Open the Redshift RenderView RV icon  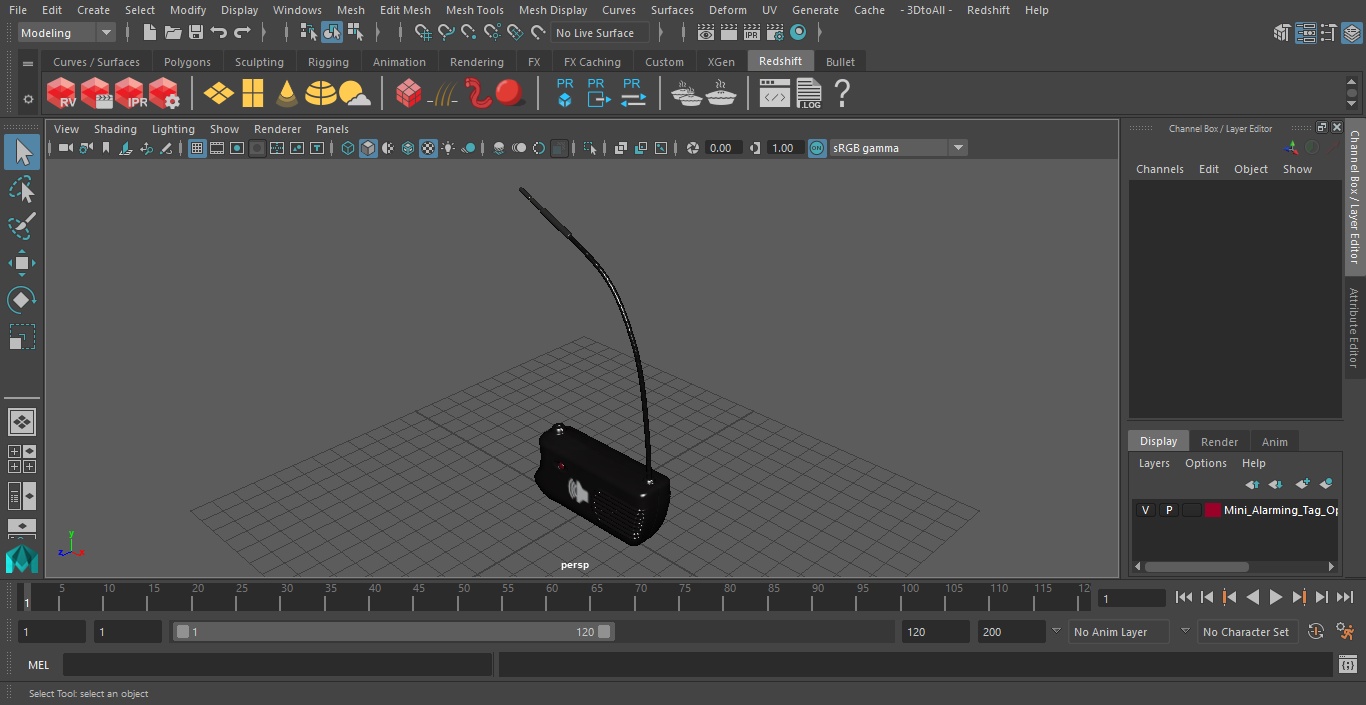(62, 94)
